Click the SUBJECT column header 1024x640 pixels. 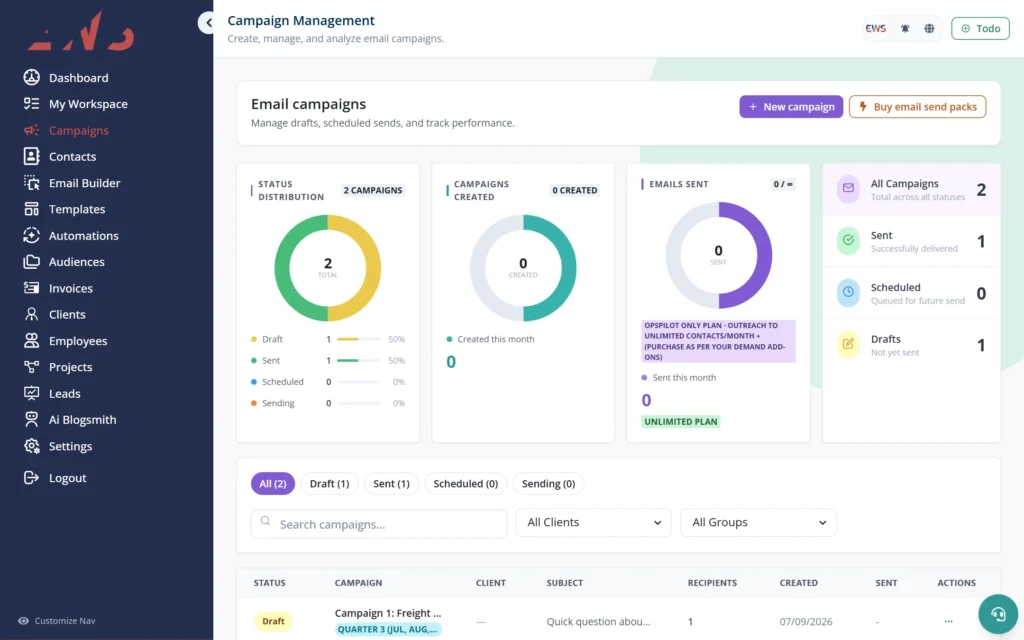(x=565, y=583)
